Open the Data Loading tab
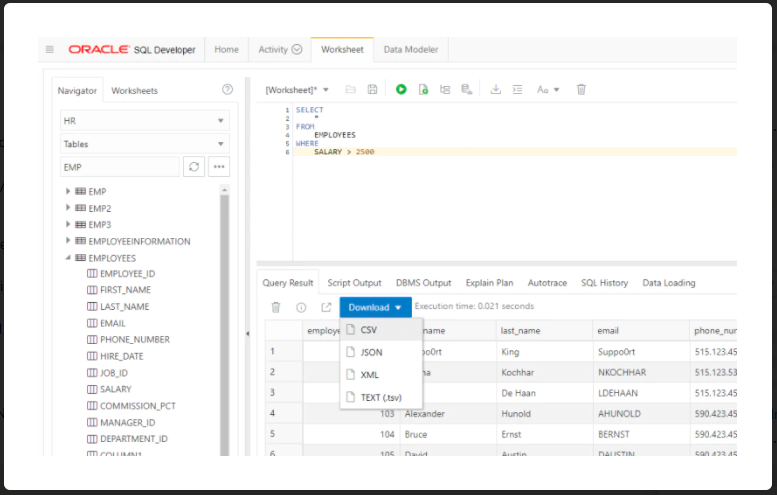This screenshot has width=777, height=495. coord(669,283)
